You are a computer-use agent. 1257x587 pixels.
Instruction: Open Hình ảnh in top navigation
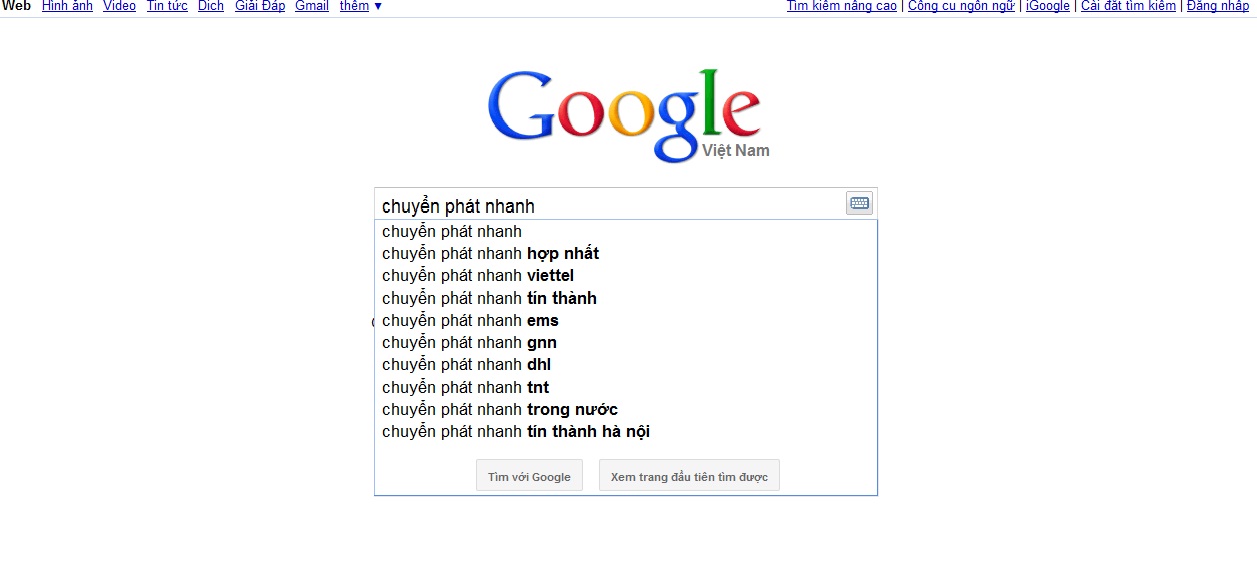click(67, 6)
